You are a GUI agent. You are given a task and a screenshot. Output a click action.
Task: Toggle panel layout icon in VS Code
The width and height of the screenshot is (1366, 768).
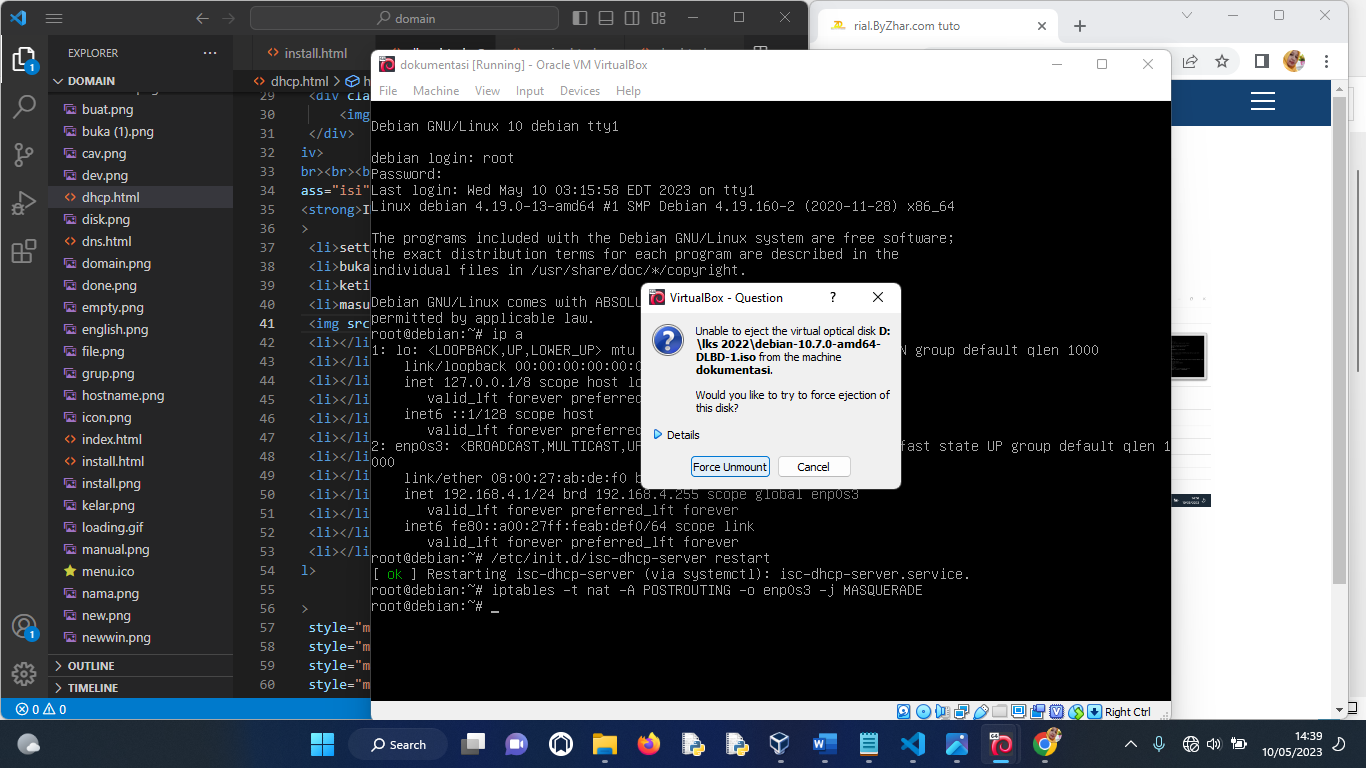[605, 18]
